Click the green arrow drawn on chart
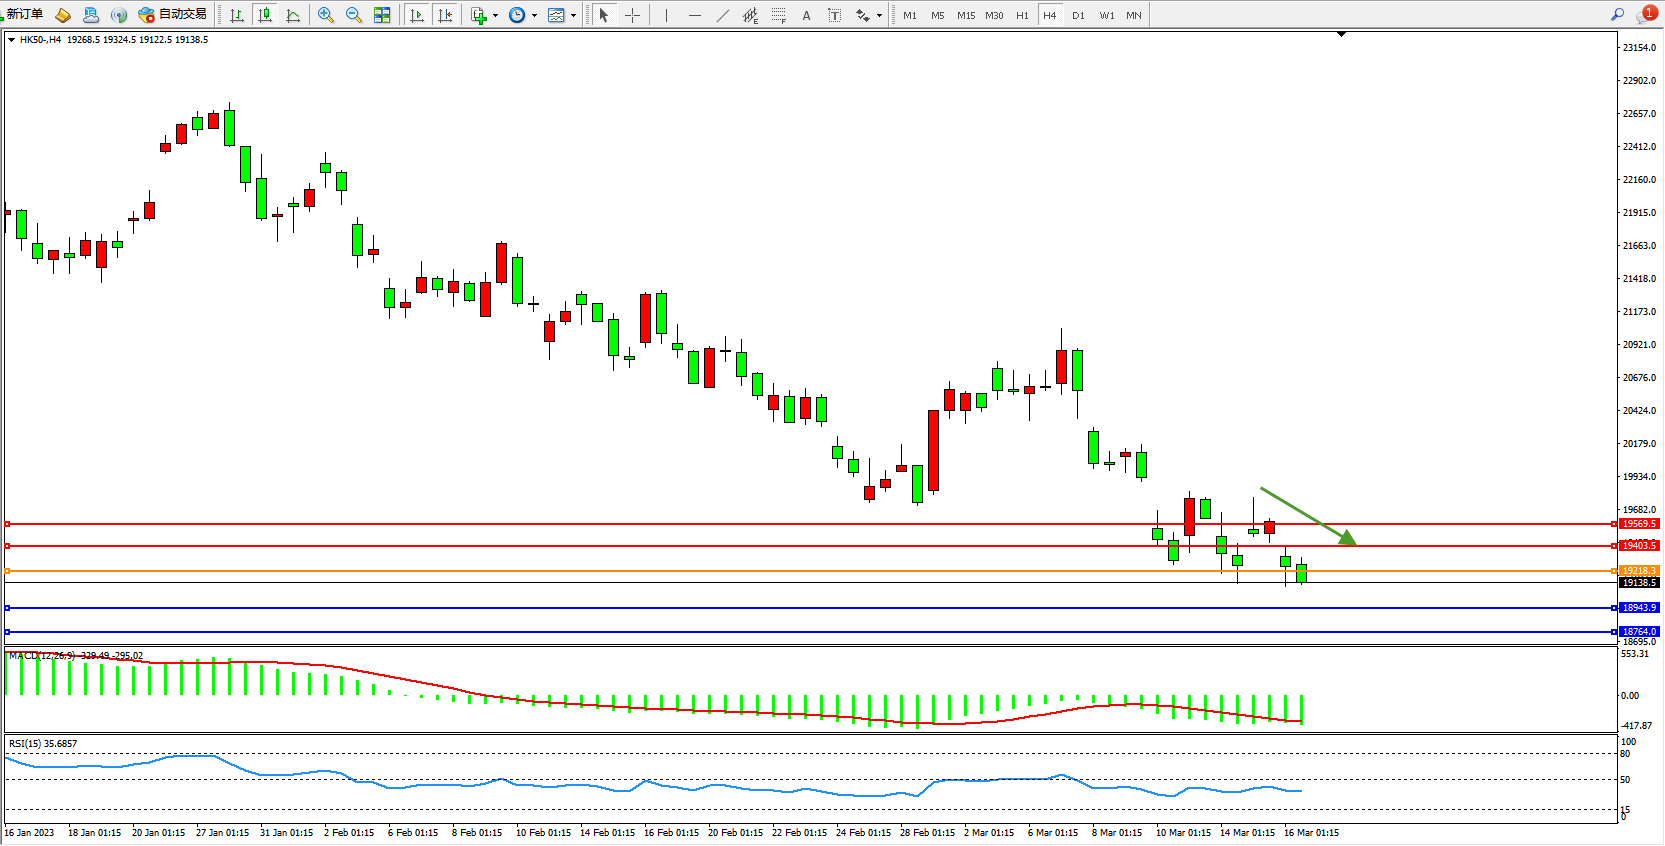This screenshot has width=1665, height=846. (1308, 516)
